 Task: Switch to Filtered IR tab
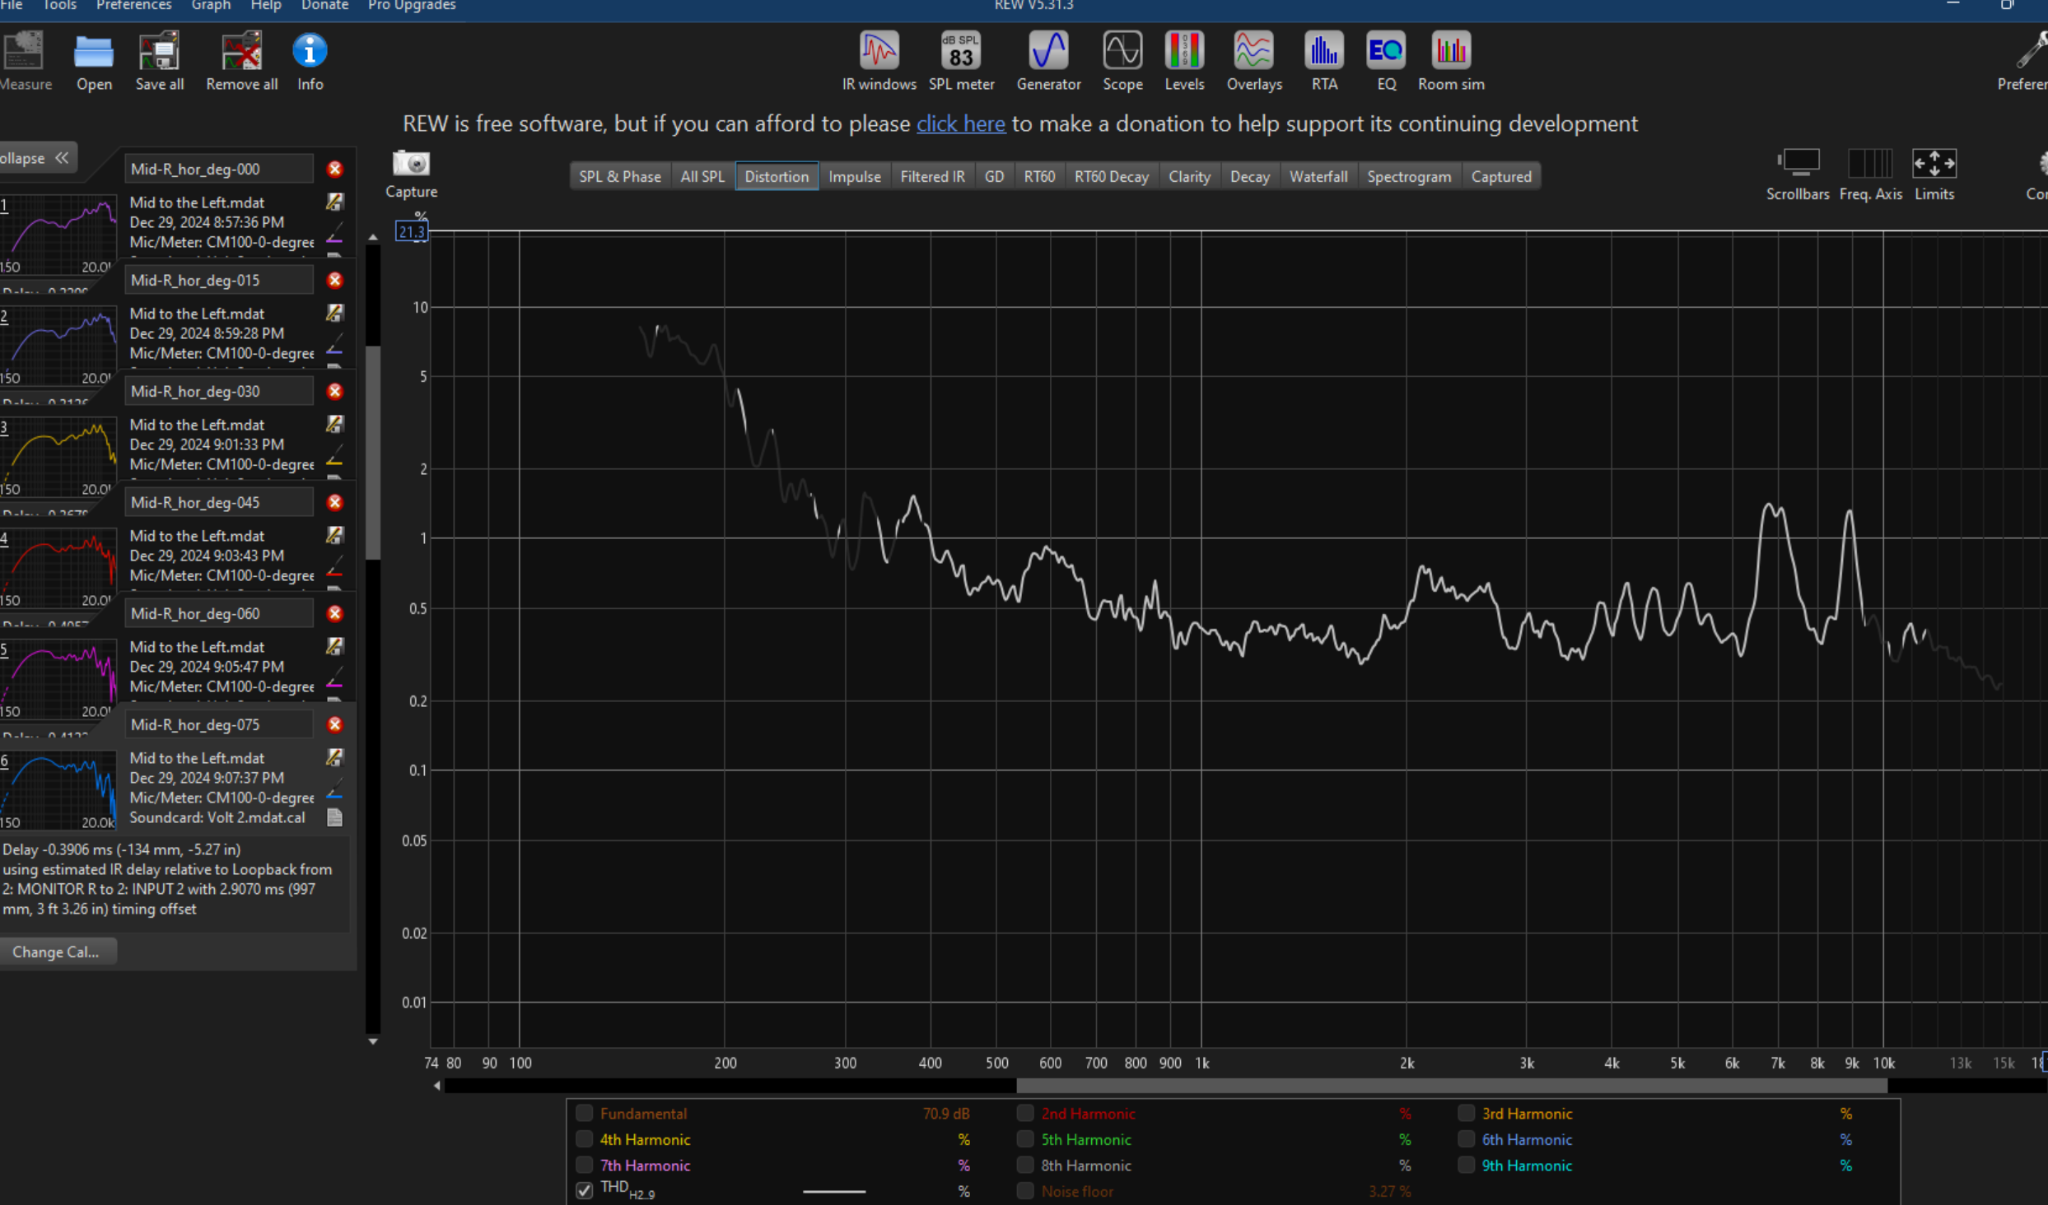click(932, 176)
